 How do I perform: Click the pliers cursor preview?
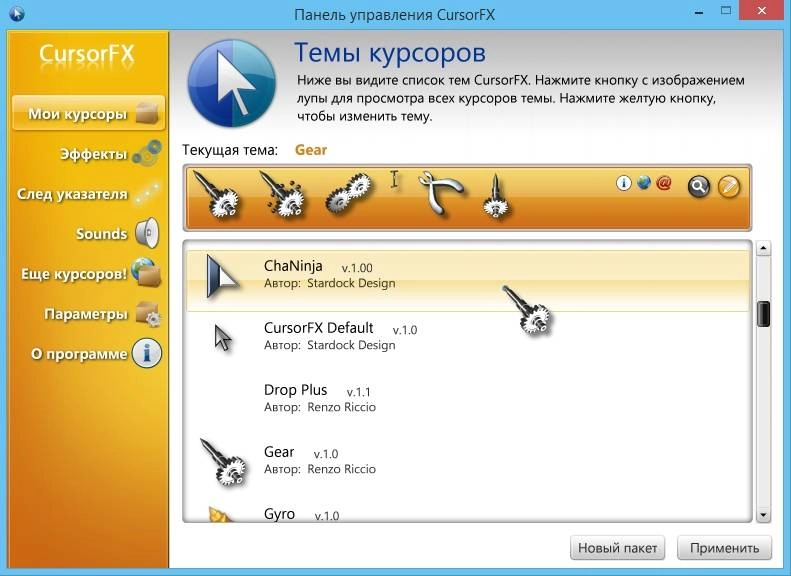tap(440, 193)
